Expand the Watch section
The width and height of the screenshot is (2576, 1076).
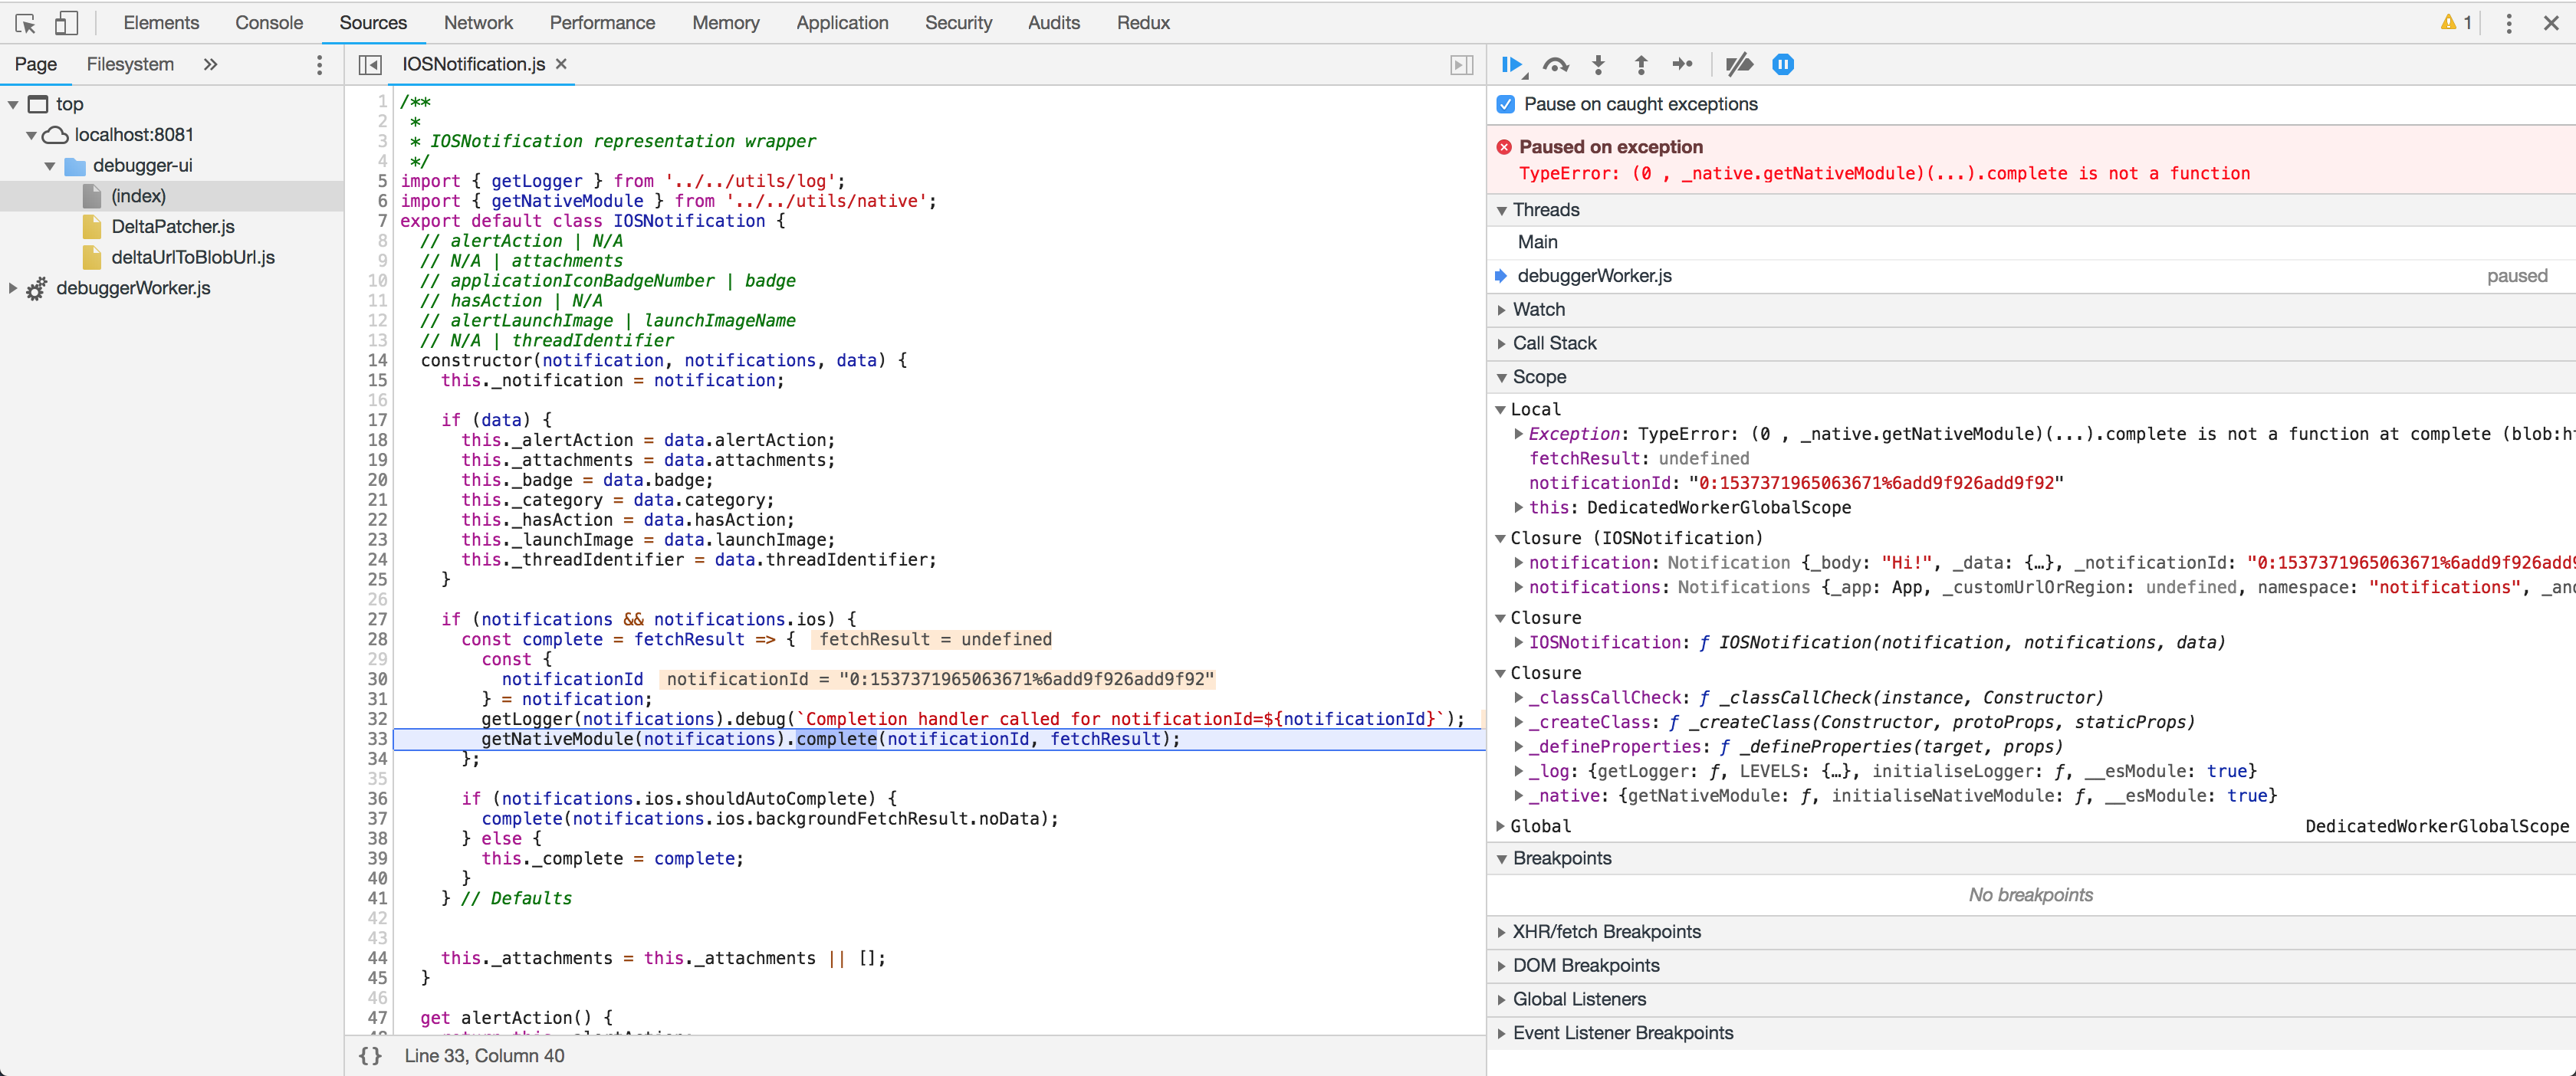click(1538, 310)
